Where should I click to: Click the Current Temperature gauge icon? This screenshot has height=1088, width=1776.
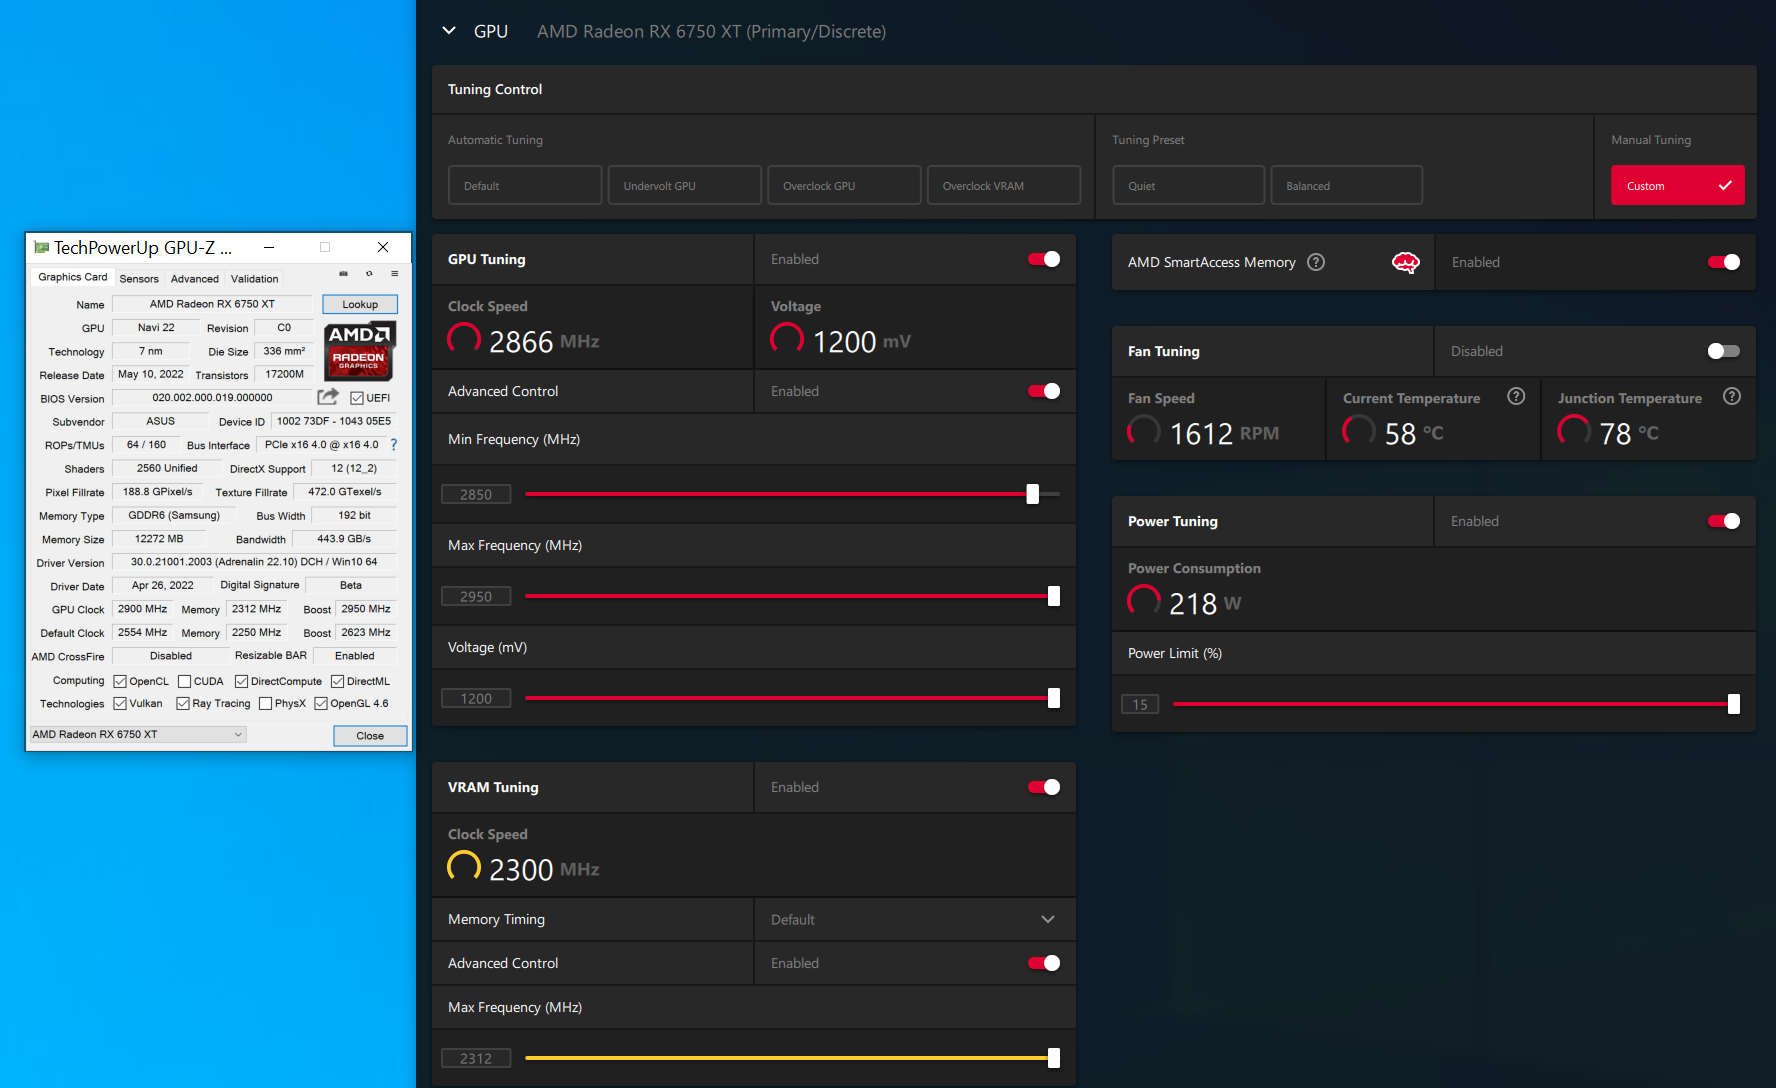(x=1359, y=432)
